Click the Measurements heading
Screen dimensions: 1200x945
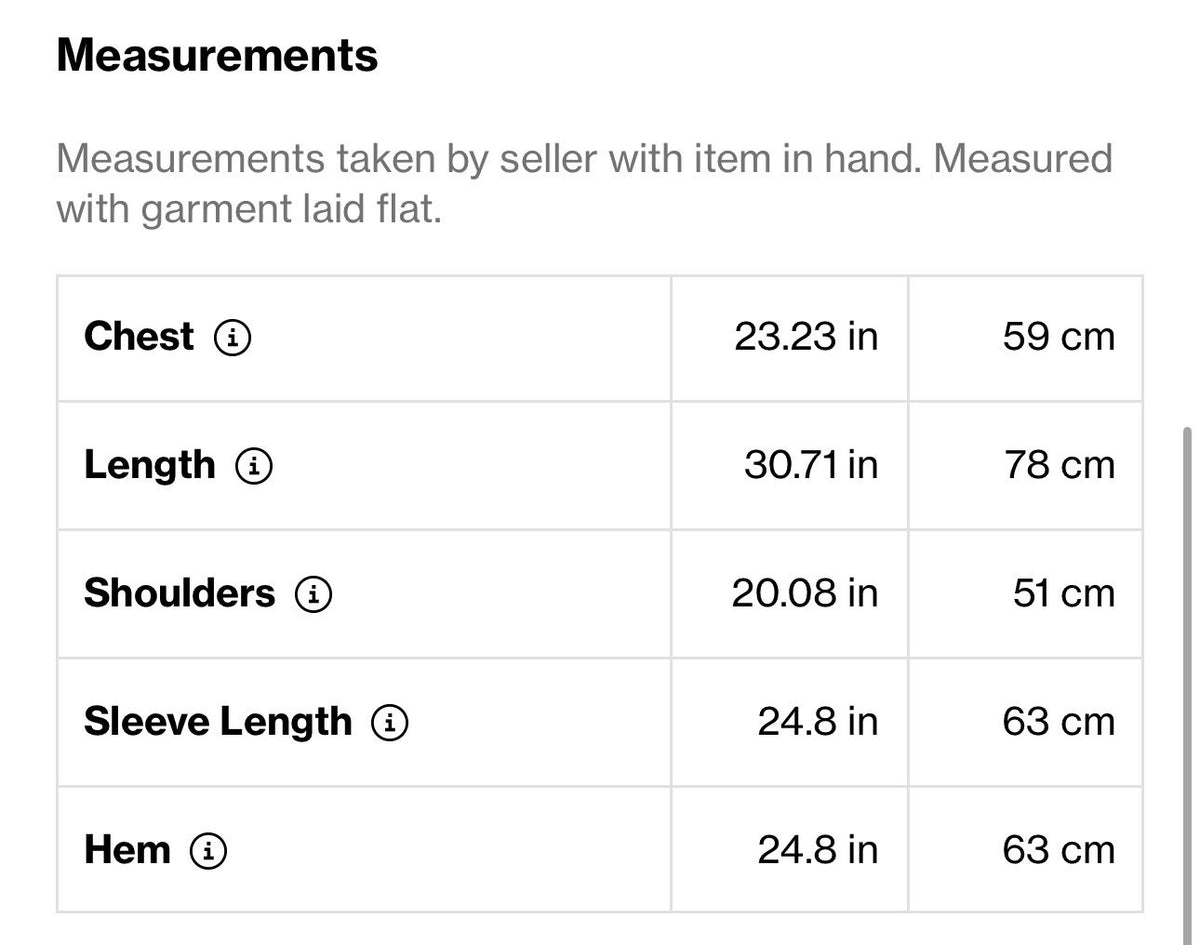[218, 55]
